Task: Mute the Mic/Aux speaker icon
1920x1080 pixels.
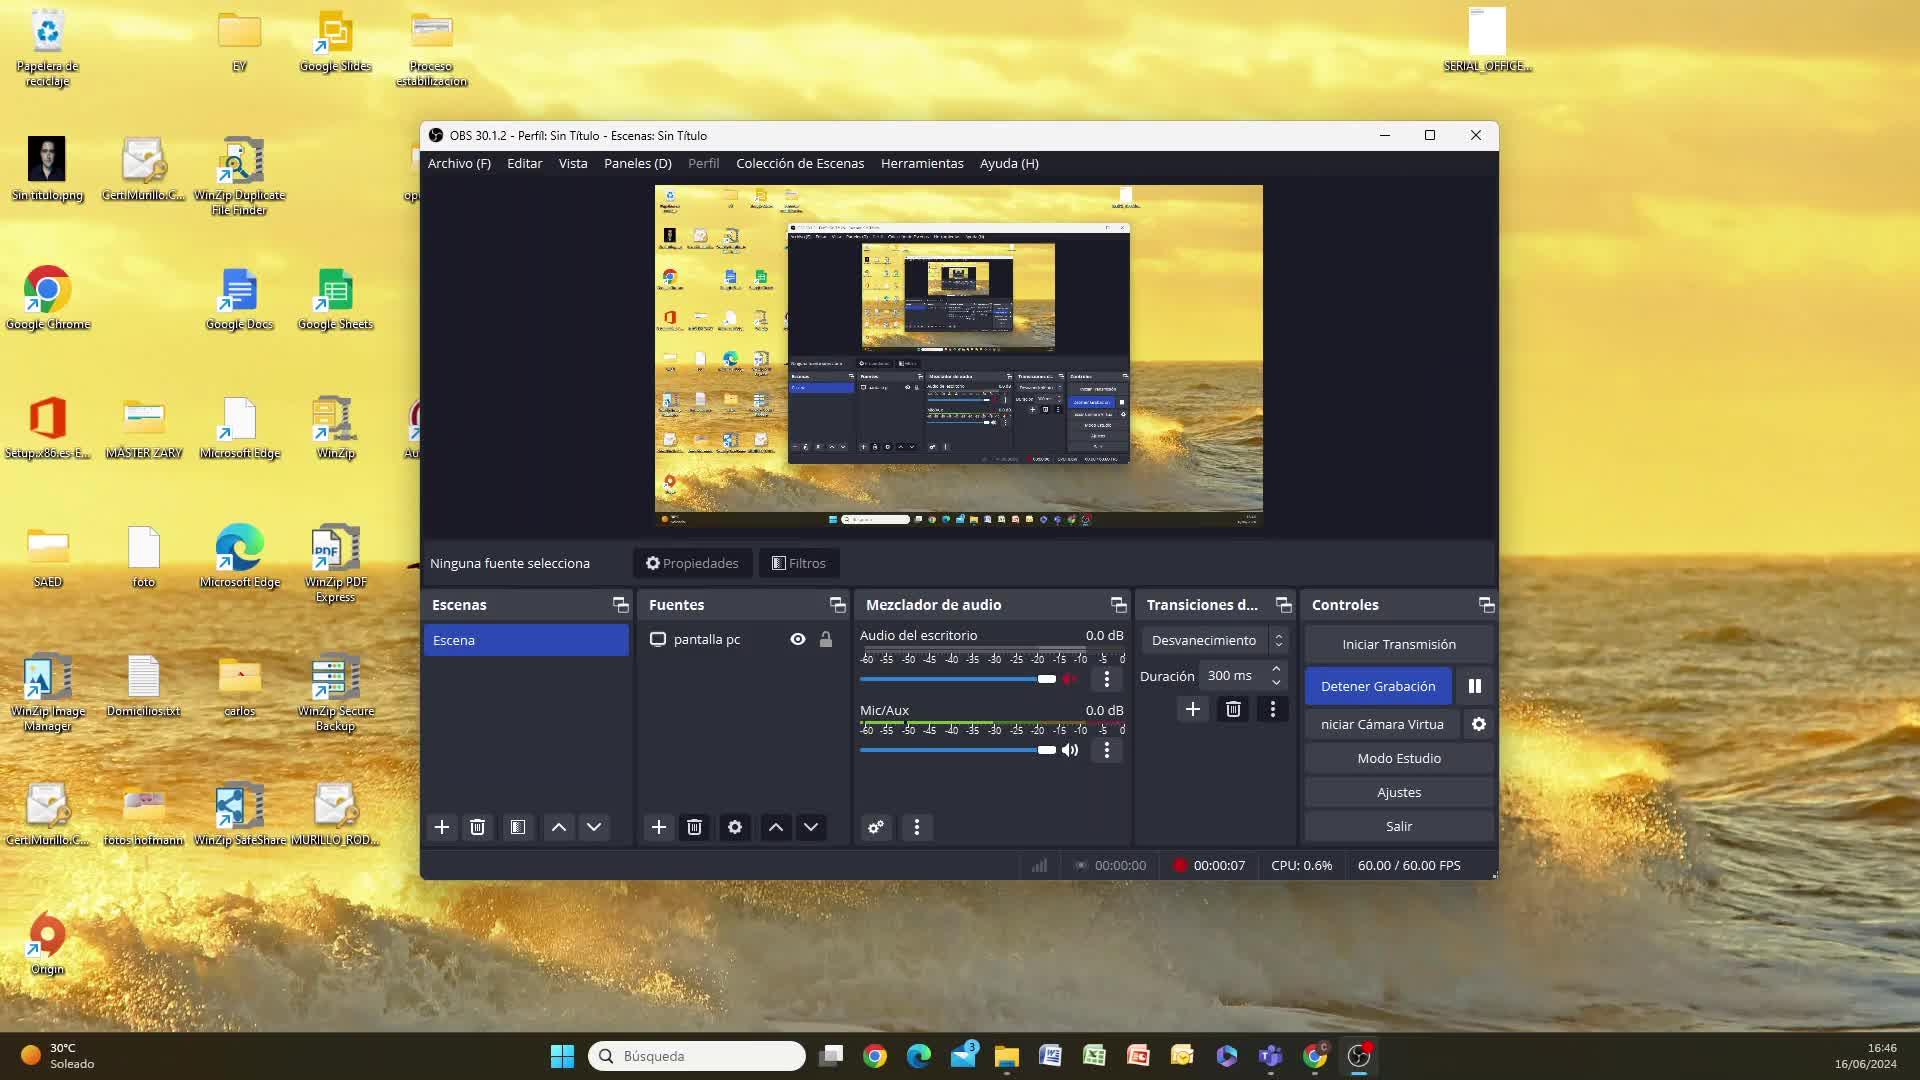Action: point(1070,750)
